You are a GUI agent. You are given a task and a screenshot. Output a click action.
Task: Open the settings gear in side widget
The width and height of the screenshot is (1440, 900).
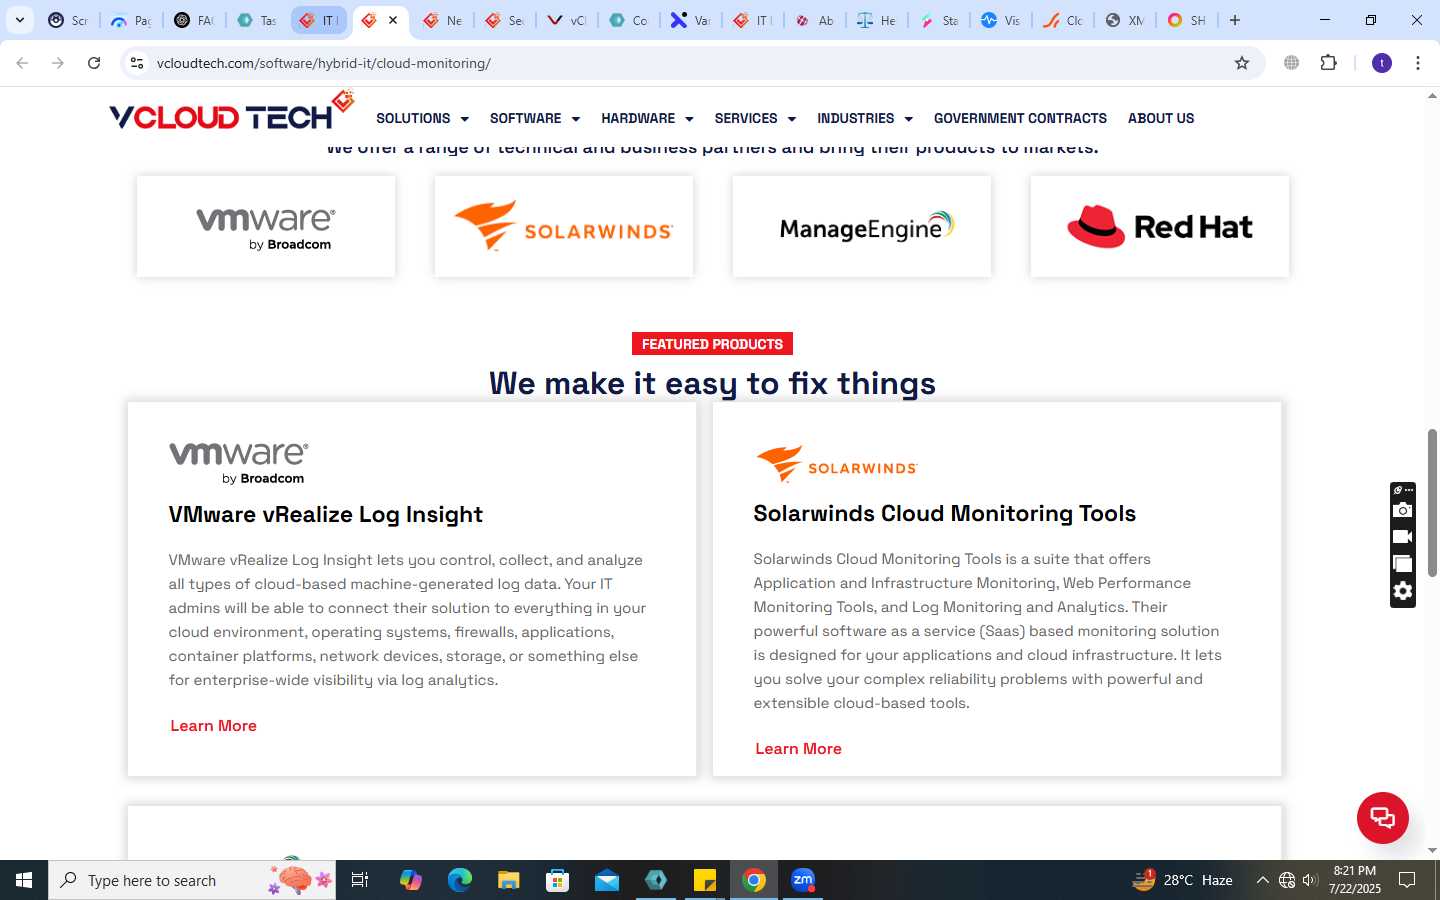point(1403,591)
